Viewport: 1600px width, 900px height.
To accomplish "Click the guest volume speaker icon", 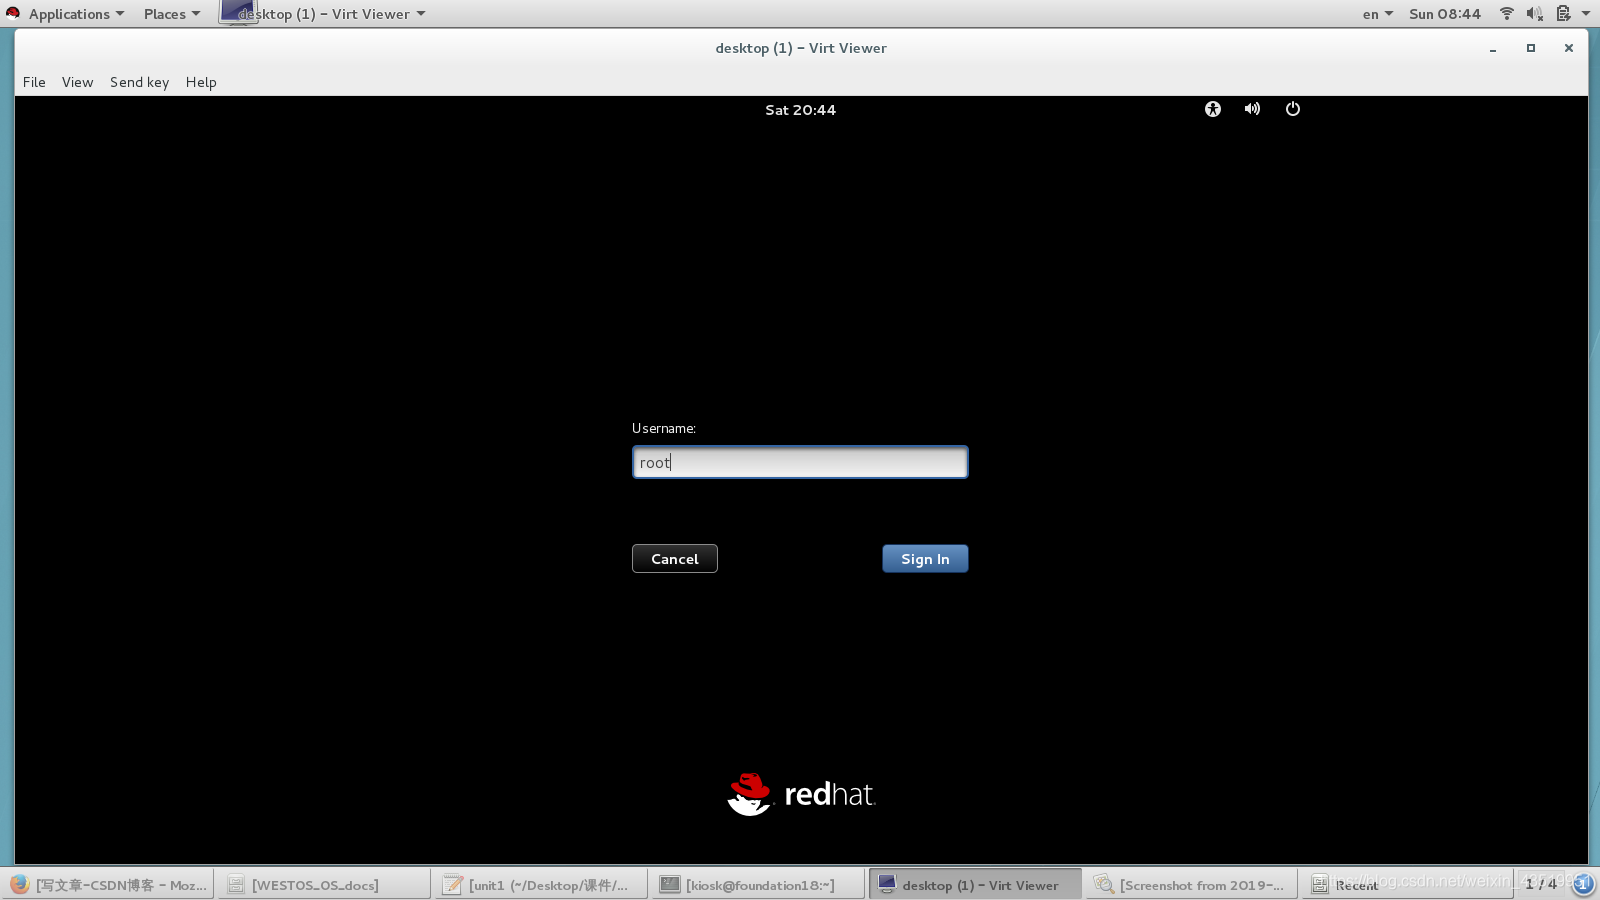I will [1252, 109].
